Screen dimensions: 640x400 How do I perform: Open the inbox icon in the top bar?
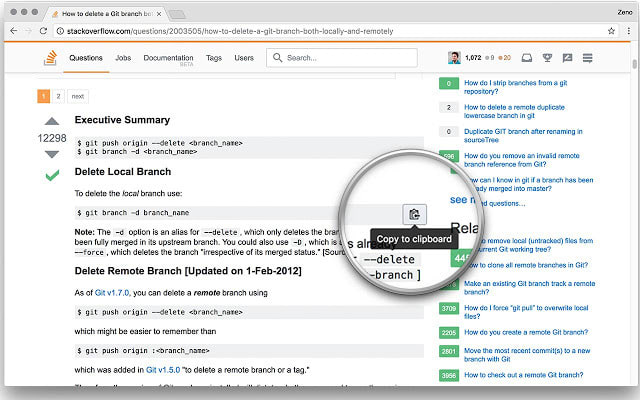point(527,58)
